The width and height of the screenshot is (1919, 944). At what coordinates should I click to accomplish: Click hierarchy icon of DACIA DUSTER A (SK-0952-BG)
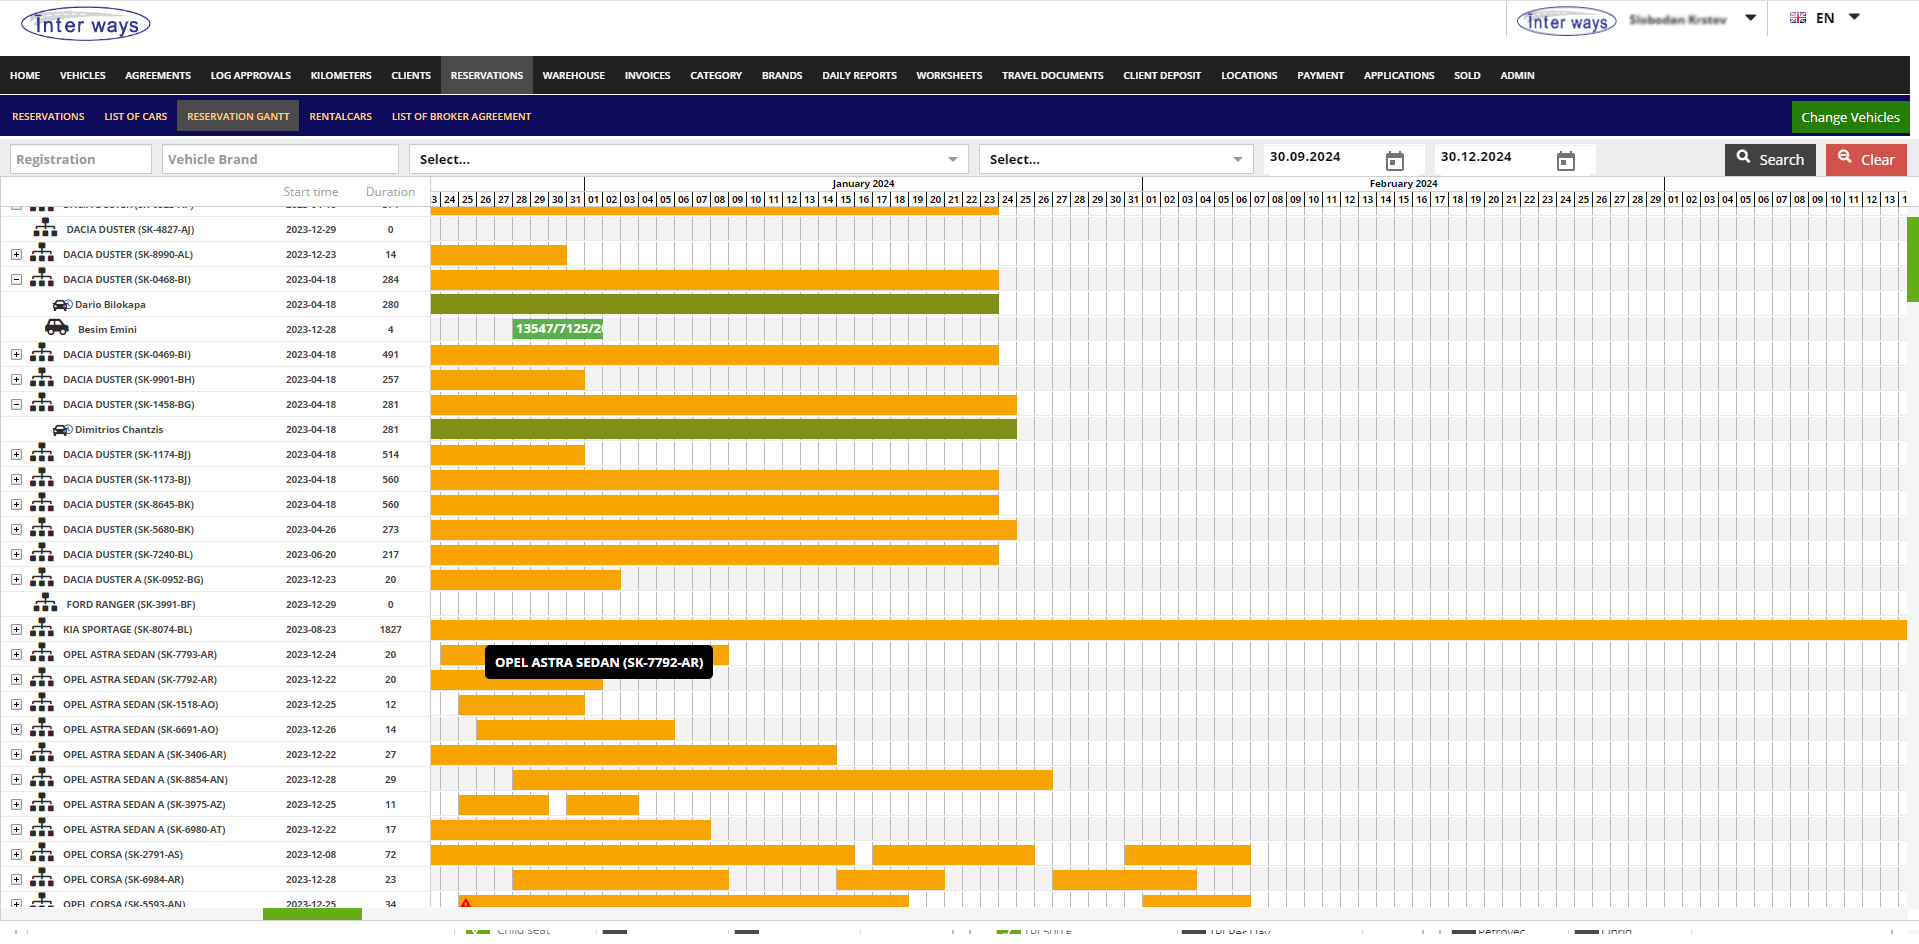42,578
